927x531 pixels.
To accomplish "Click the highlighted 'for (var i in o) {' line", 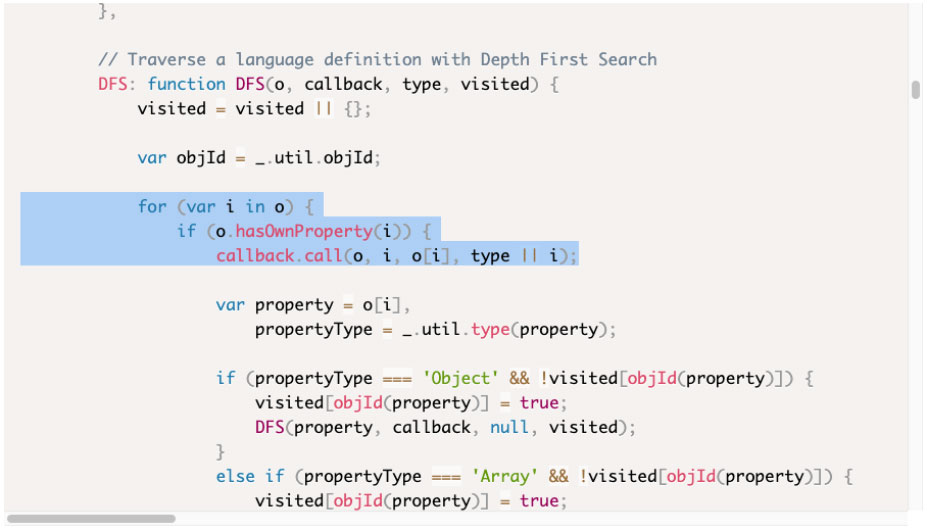I will (x=226, y=206).
